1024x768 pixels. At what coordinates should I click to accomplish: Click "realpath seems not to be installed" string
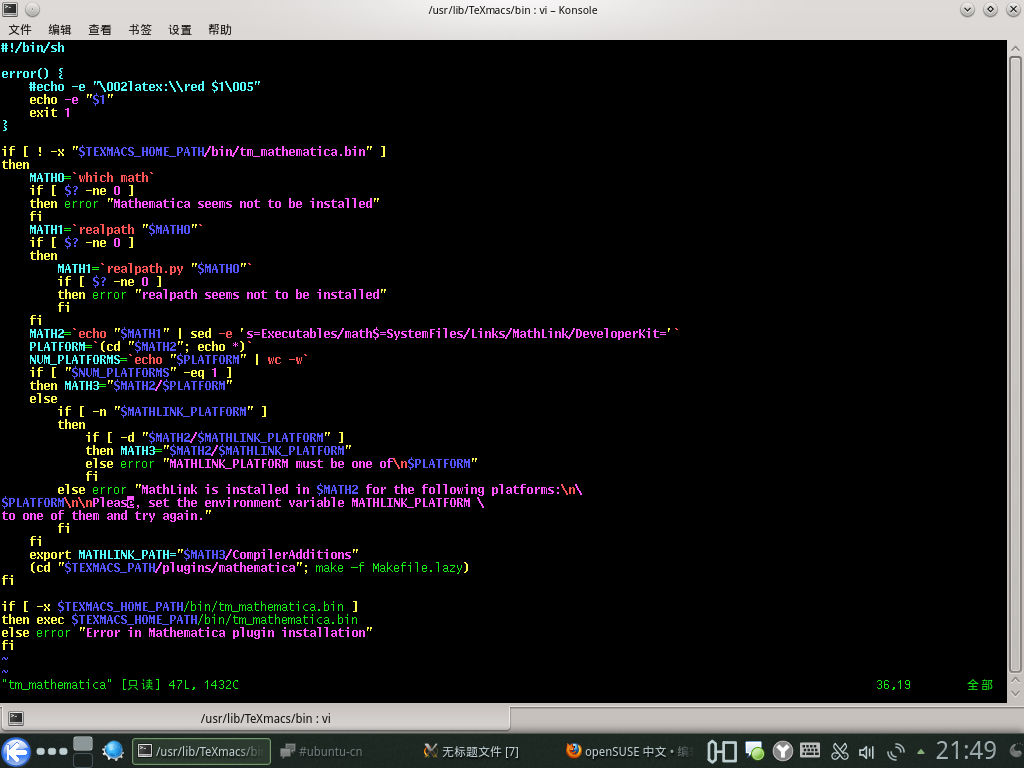click(261, 295)
